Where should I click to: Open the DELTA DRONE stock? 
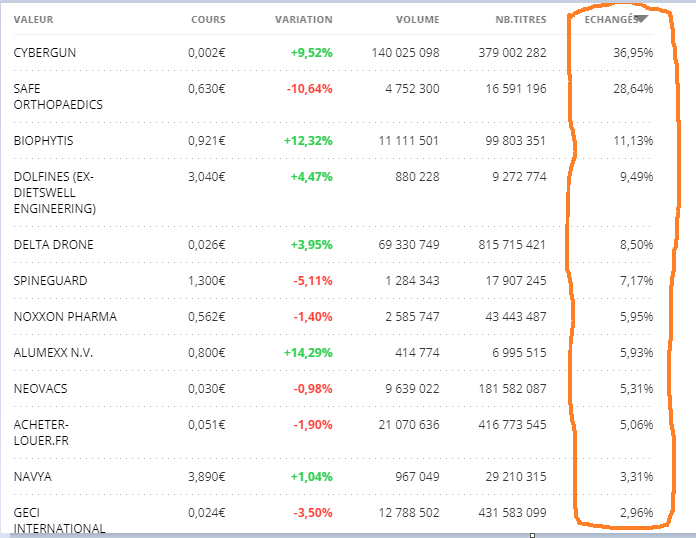point(54,245)
